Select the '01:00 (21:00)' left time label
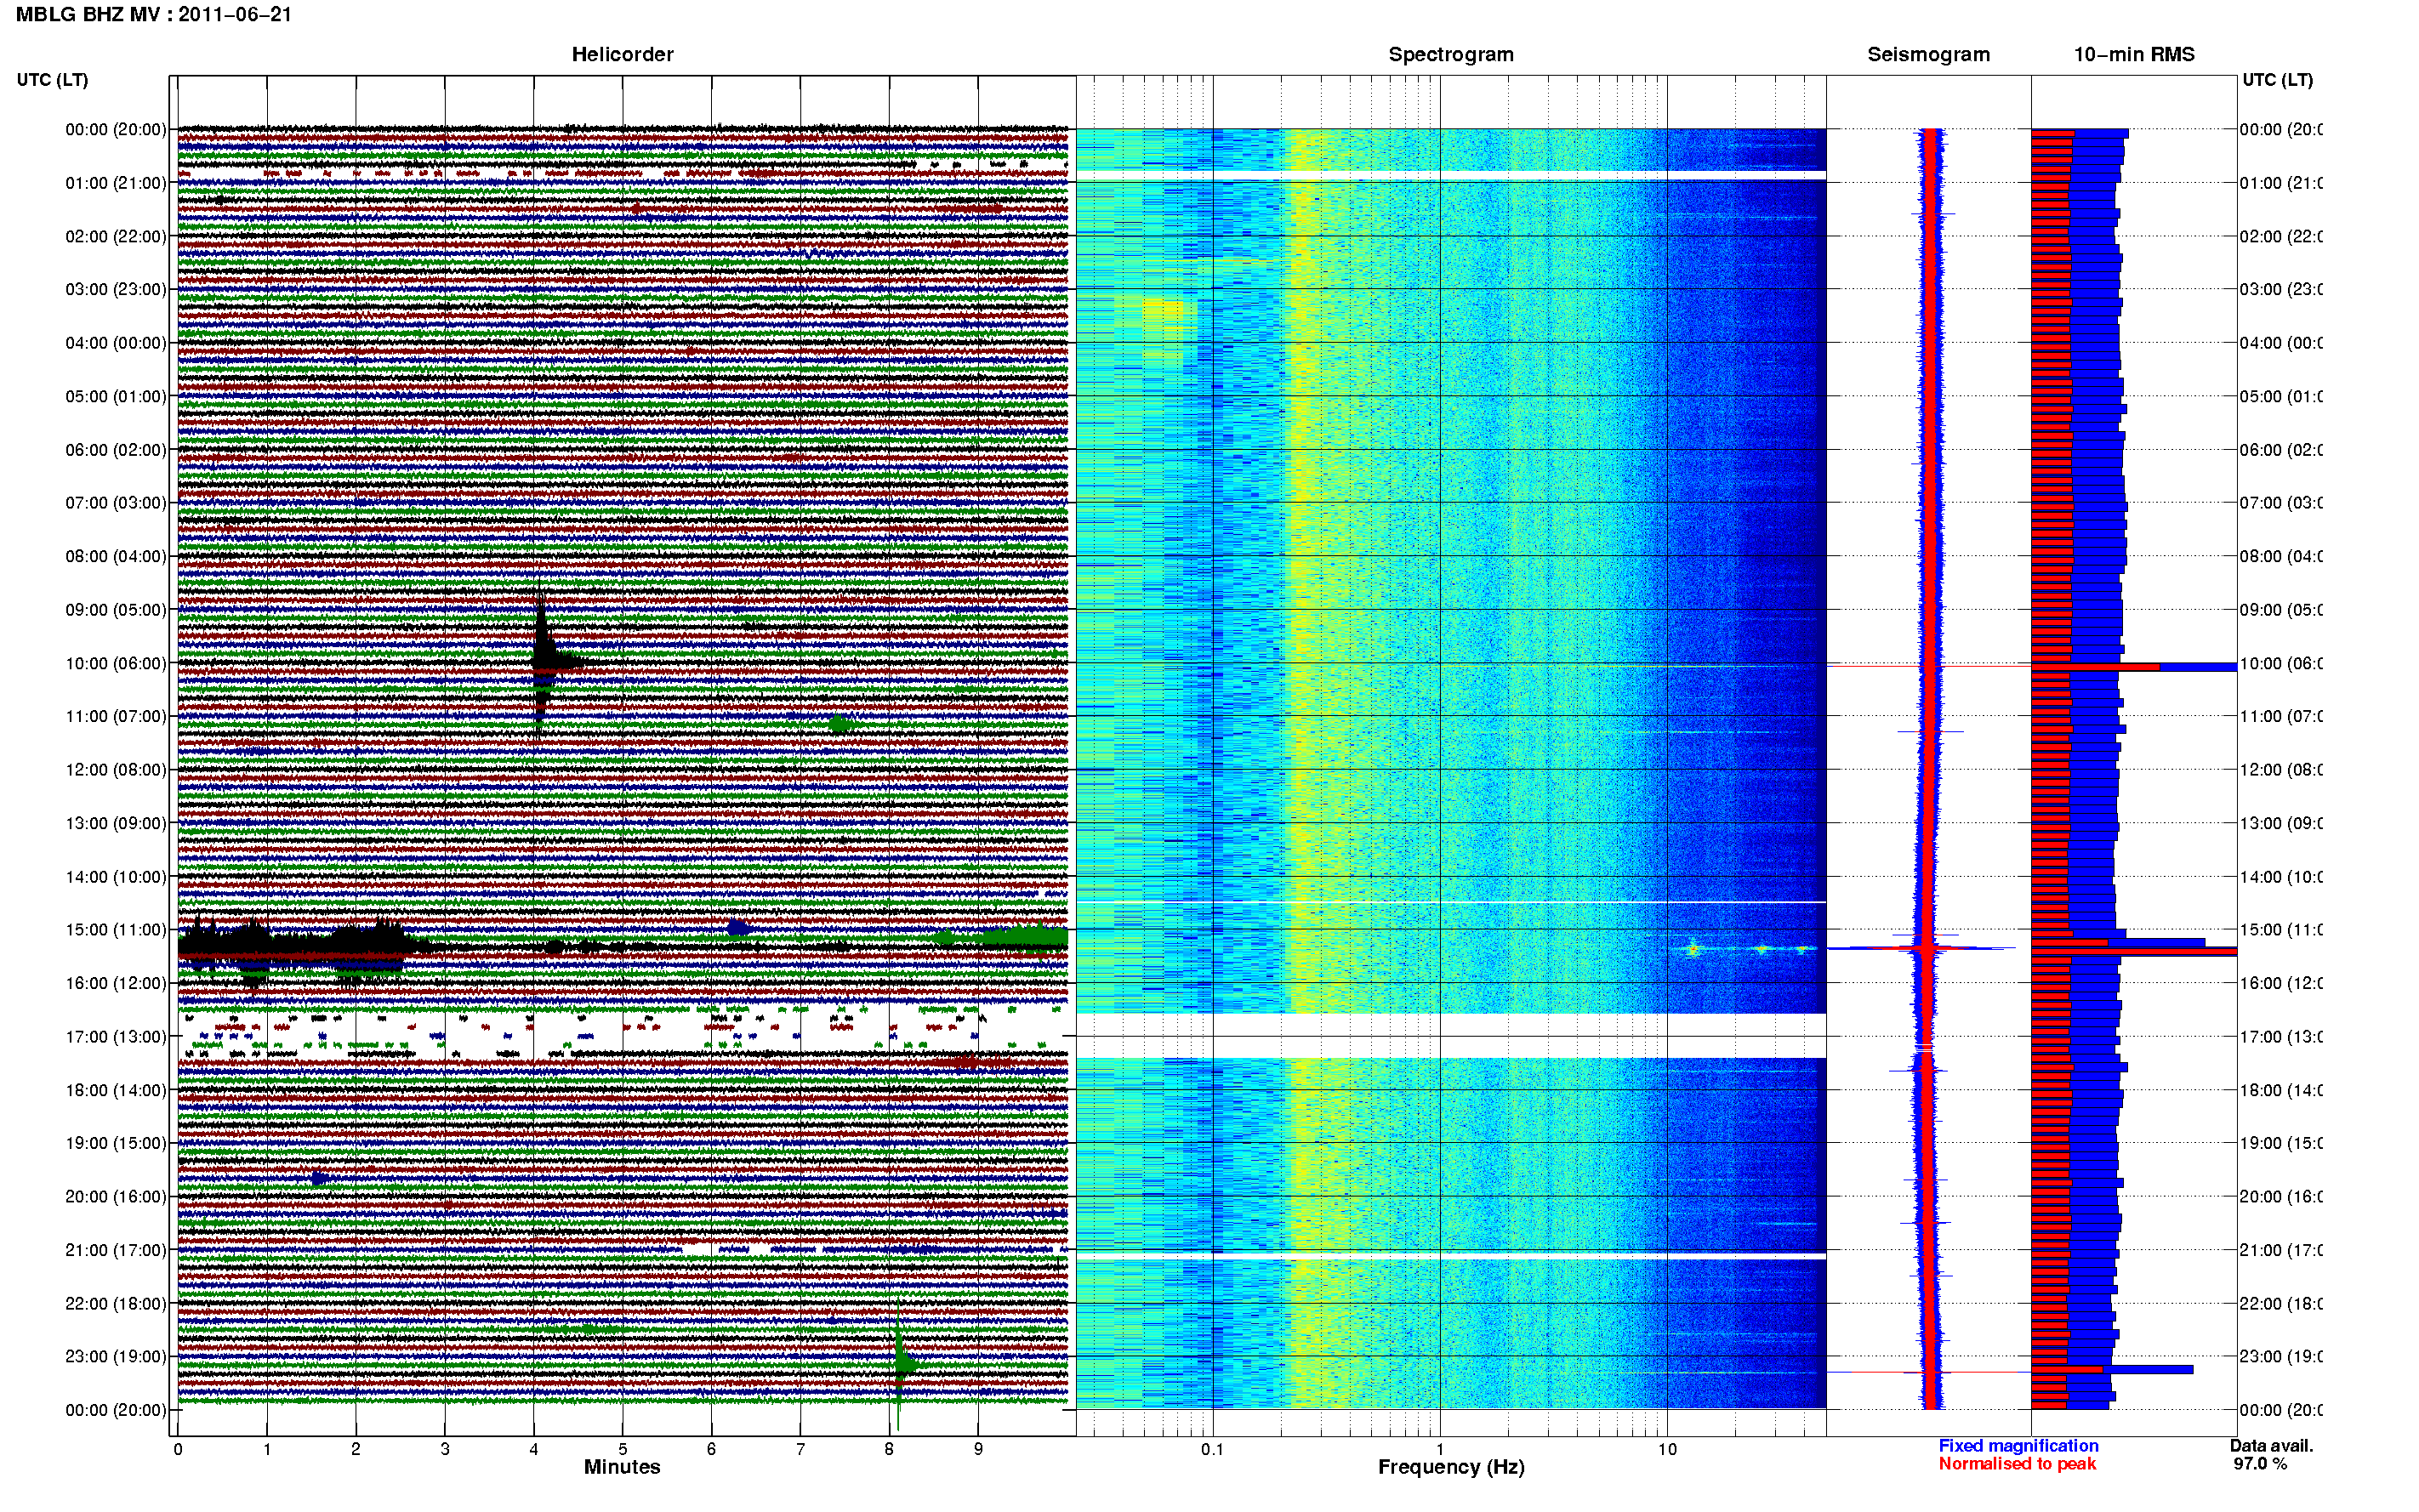 point(116,183)
